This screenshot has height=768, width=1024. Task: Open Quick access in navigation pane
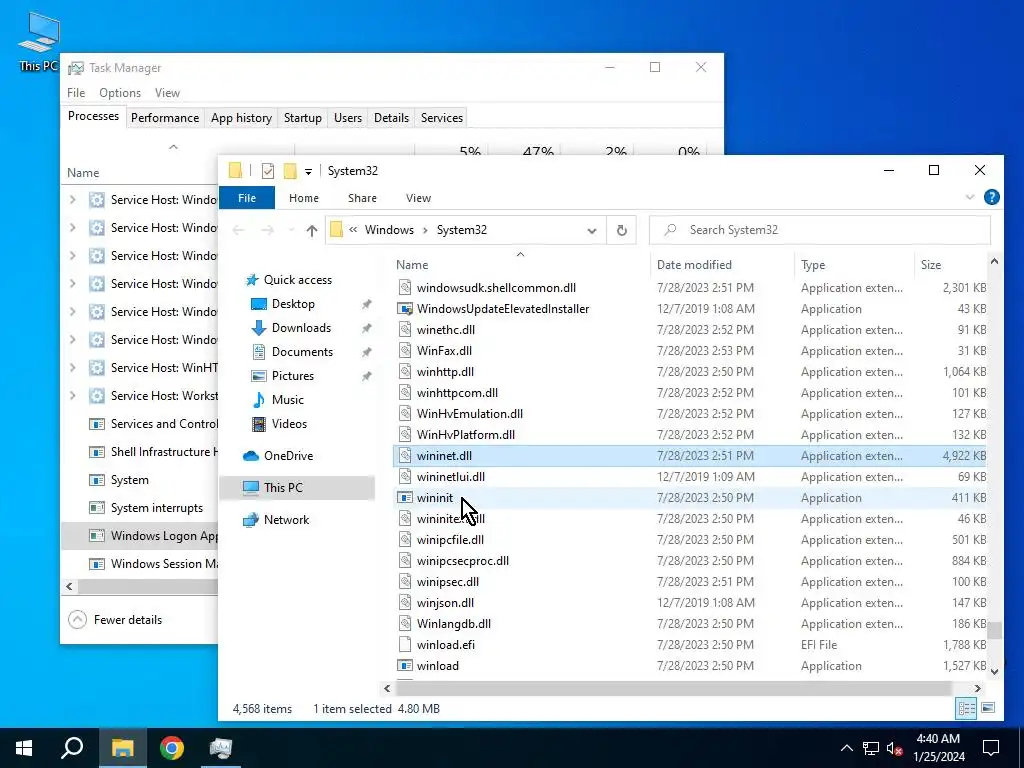[298, 280]
